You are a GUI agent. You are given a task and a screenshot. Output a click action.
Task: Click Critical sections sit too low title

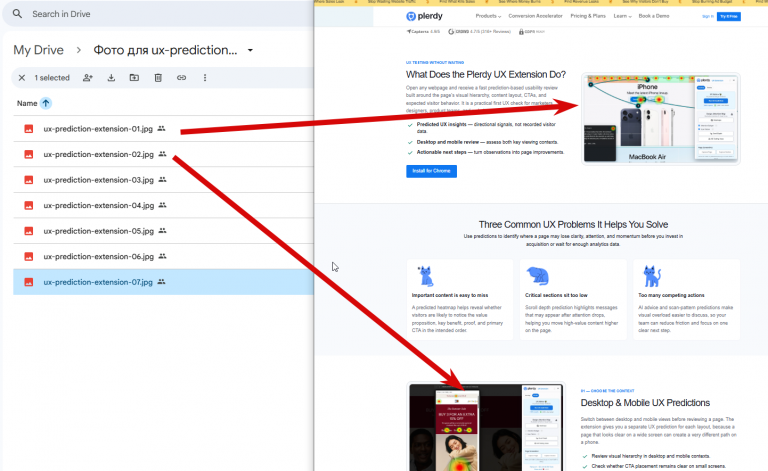click(x=556, y=295)
